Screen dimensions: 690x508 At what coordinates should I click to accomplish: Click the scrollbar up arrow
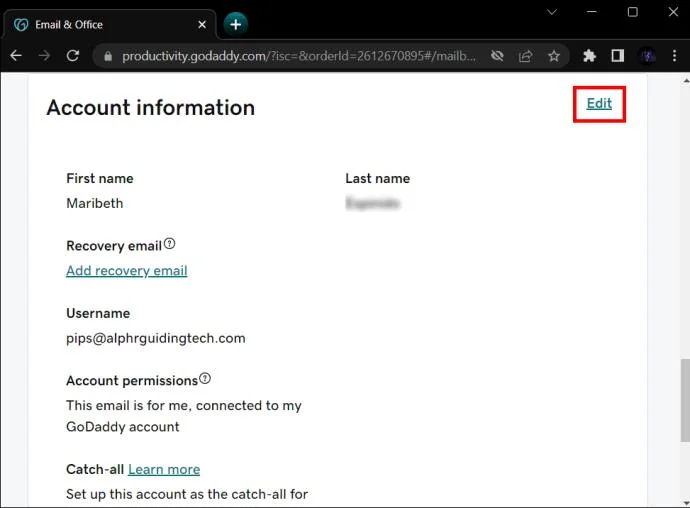[x=686, y=80]
